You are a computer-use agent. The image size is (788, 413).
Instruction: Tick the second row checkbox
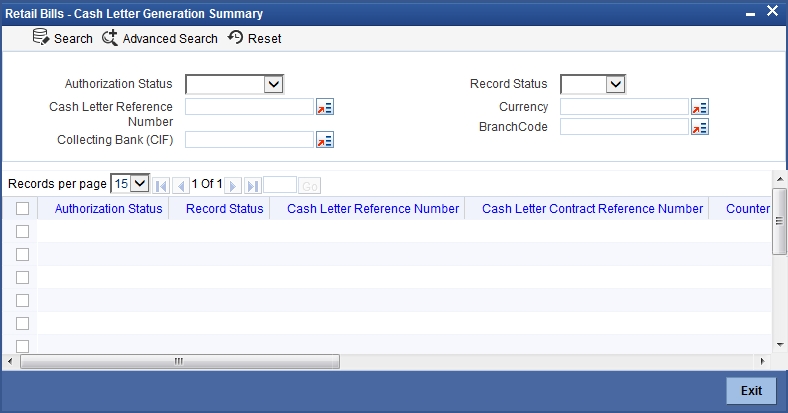click(x=23, y=255)
